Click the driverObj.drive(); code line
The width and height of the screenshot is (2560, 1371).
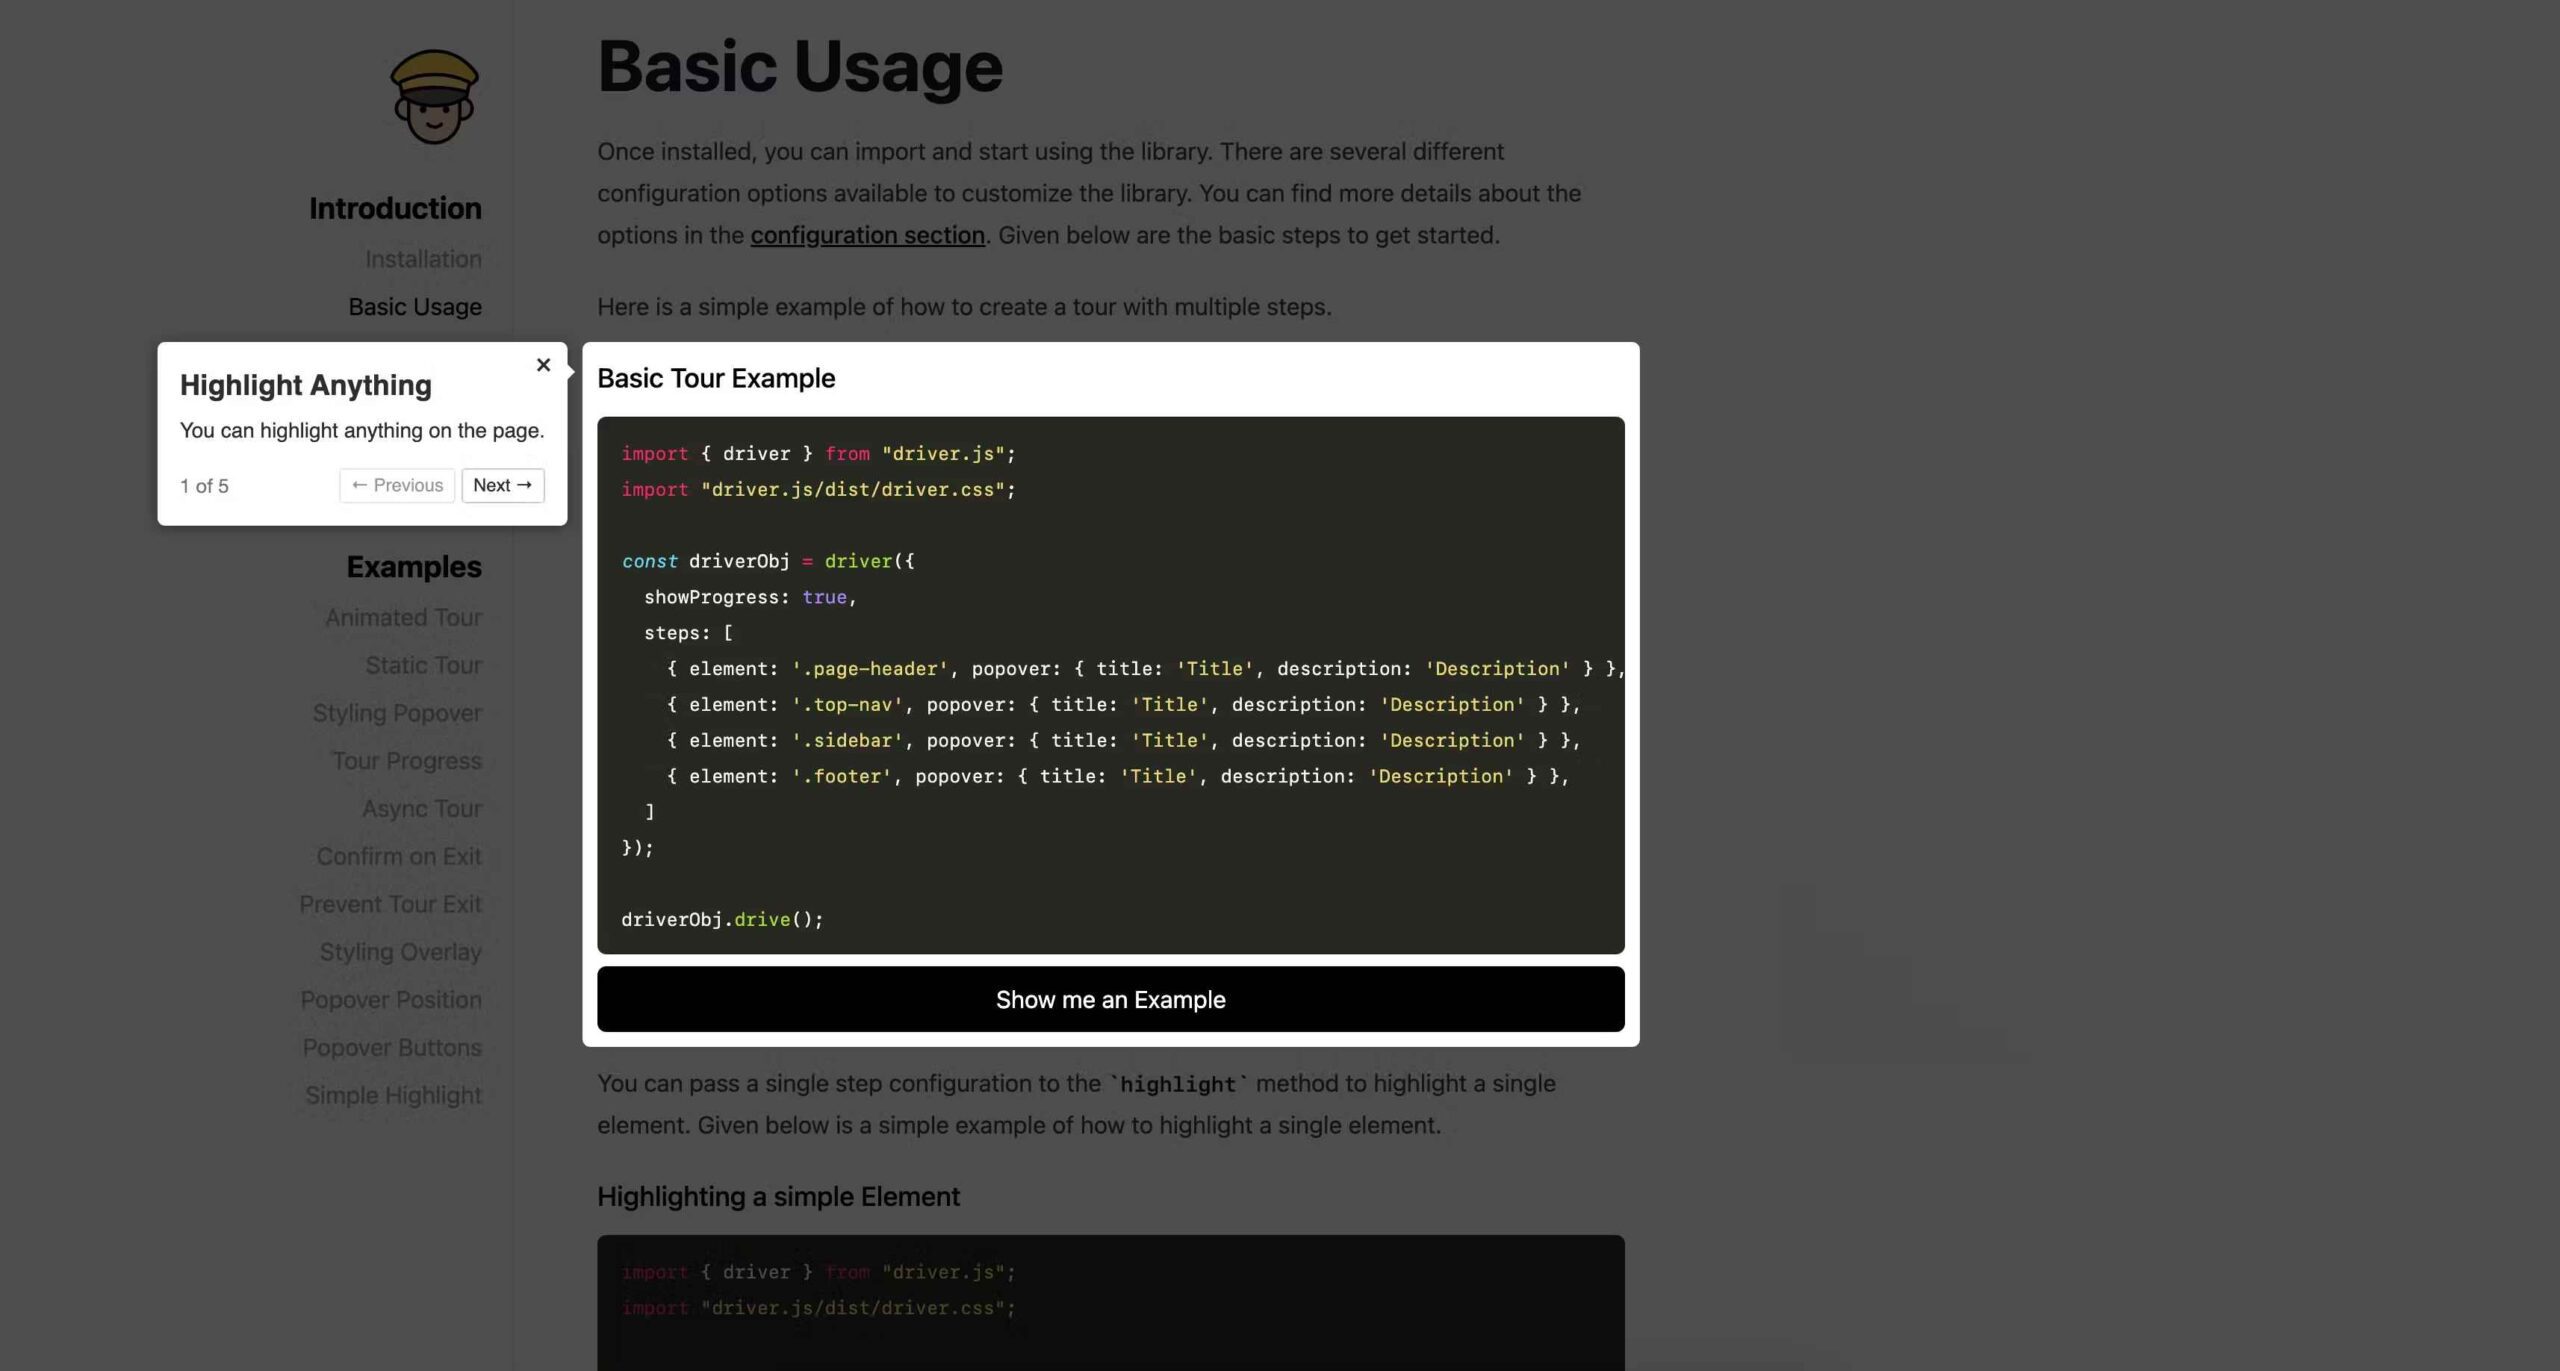pos(722,919)
